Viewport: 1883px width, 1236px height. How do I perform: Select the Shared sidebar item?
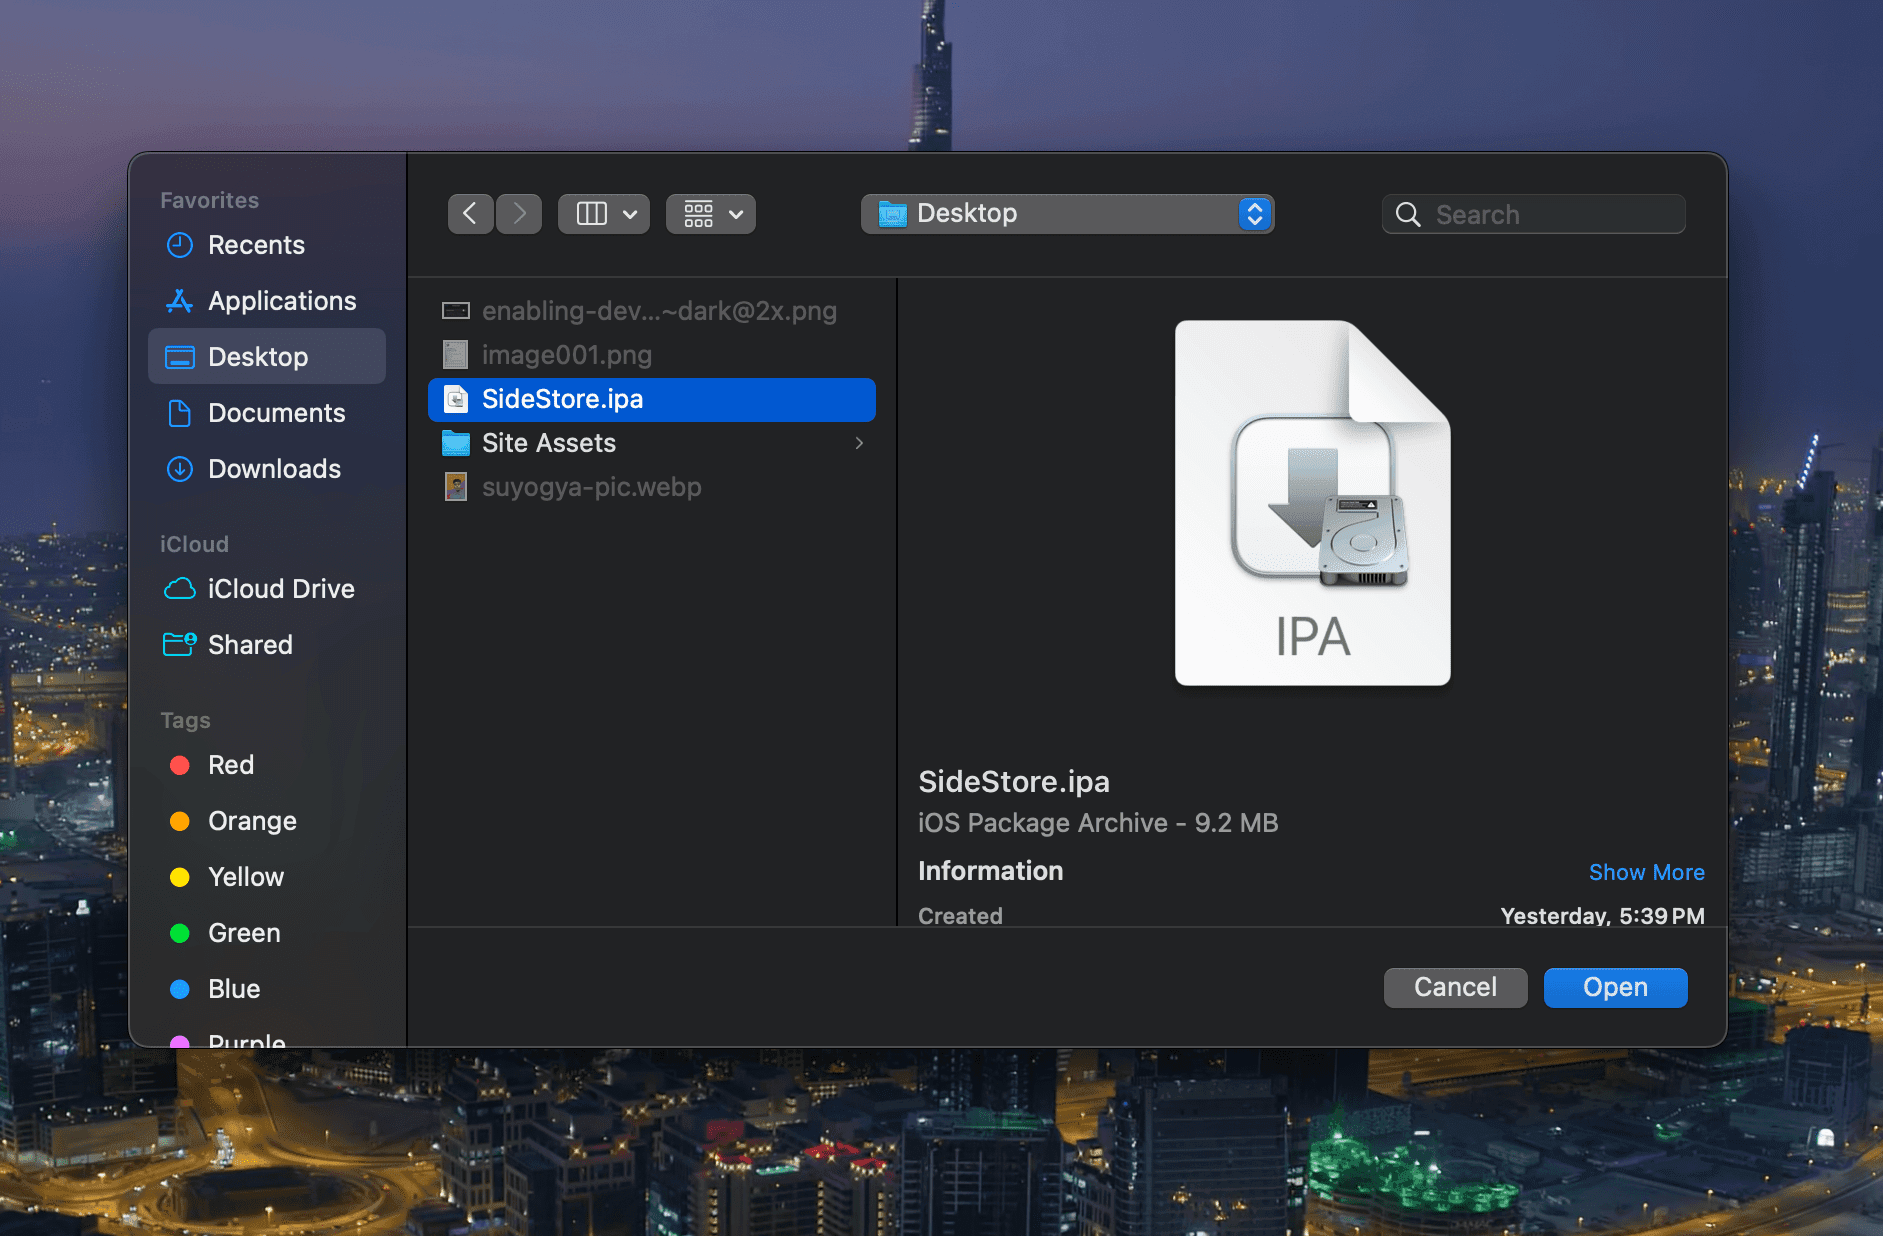tap(250, 644)
